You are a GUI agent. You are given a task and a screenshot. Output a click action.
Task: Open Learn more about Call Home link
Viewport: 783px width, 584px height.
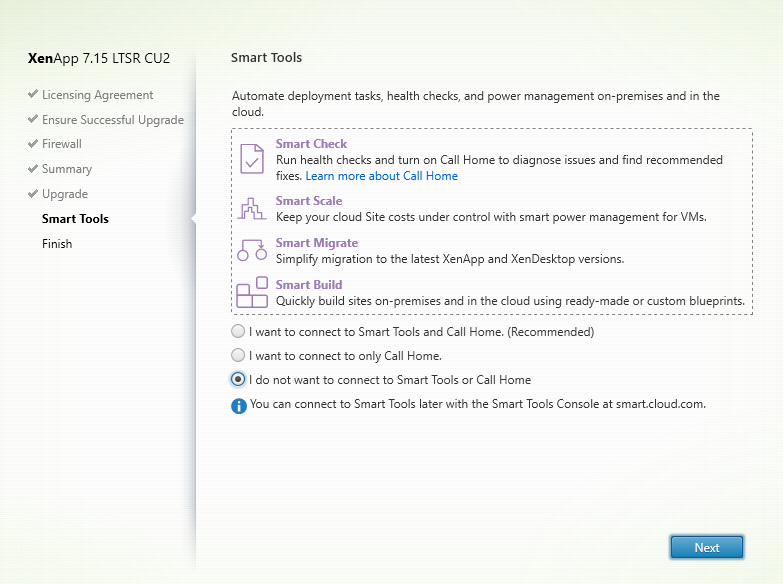[381, 176]
